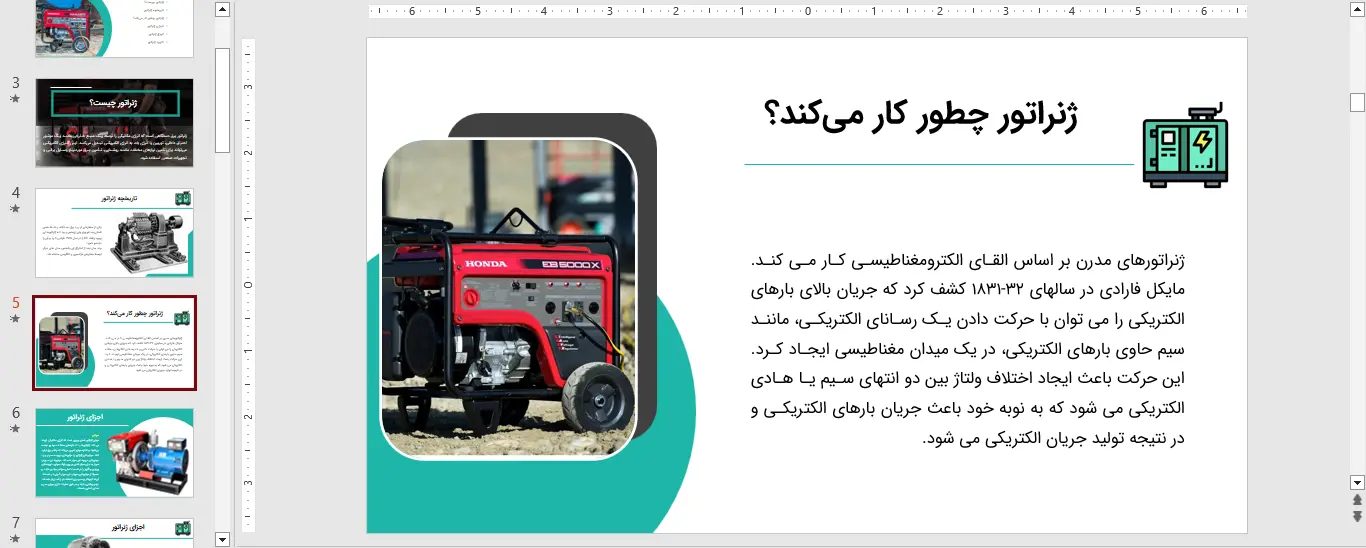This screenshot has width=1366, height=548.
Task: Select the slide 2 thumbnail showing a table of contents
Action: 114,28
